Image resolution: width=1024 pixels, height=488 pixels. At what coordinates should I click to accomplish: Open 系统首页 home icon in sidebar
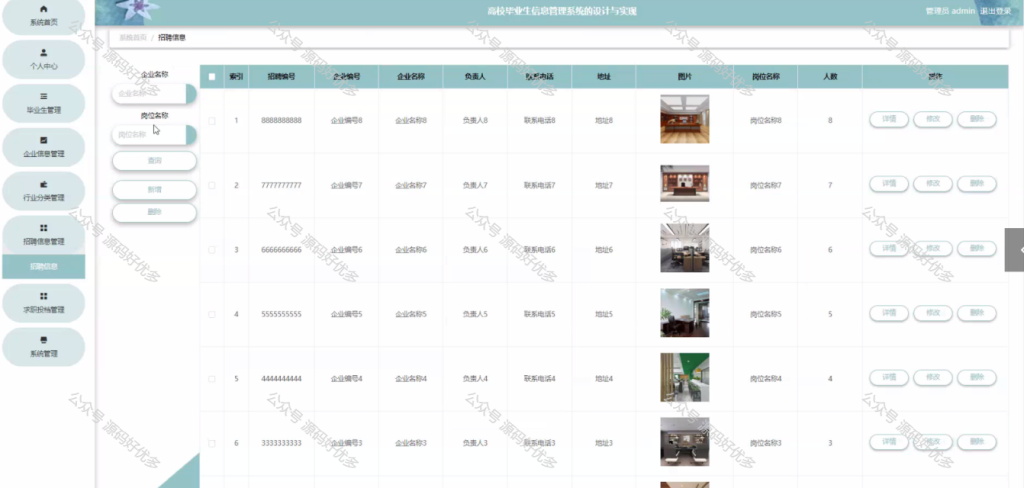[44, 9]
